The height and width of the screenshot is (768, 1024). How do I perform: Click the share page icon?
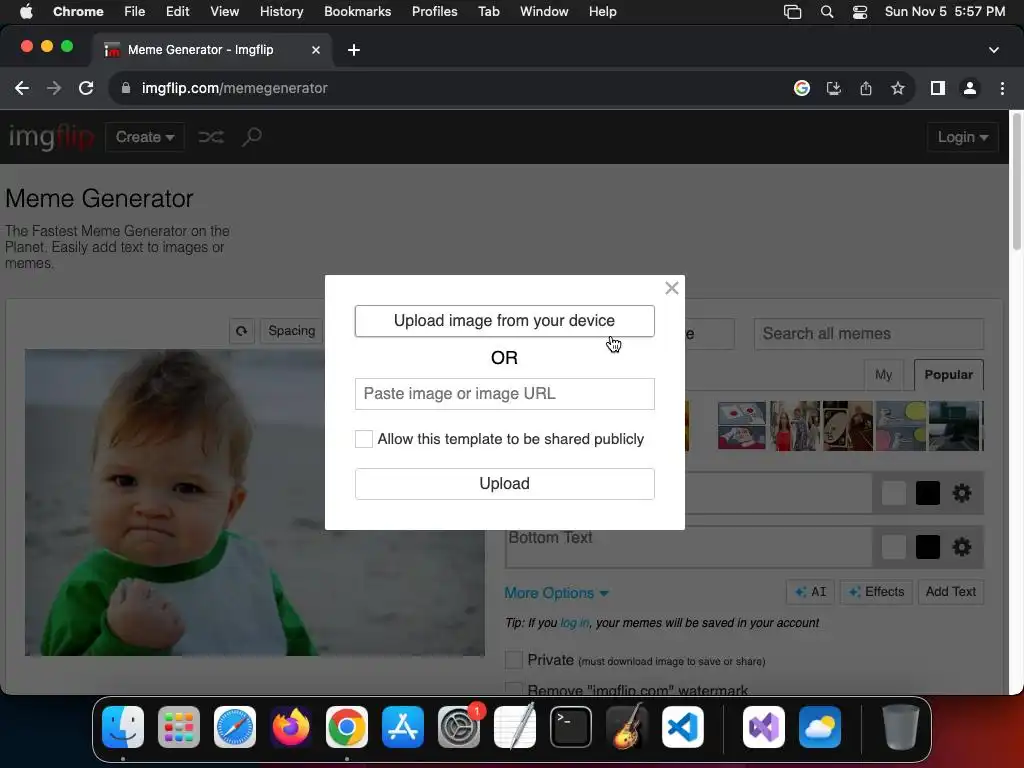click(x=865, y=88)
